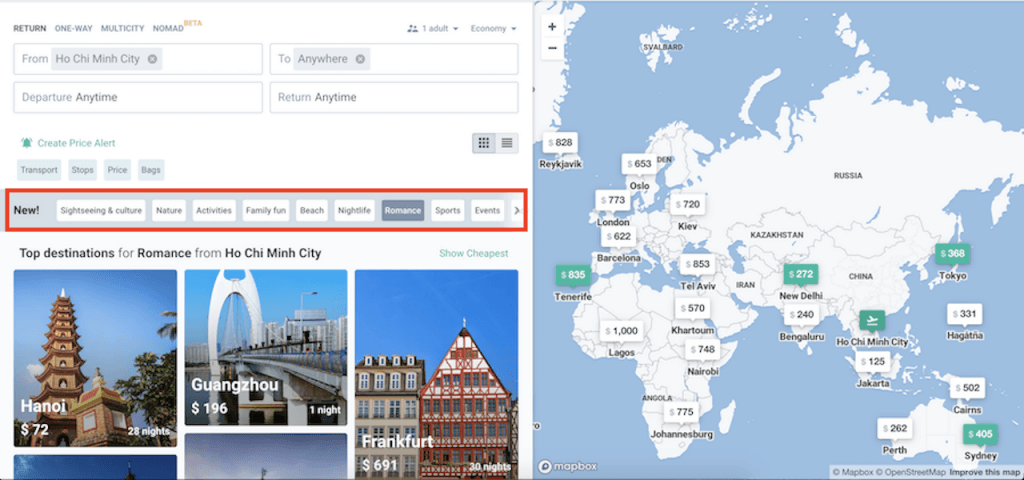This screenshot has height=480, width=1024.
Task: Open the Departure Anytime date field
Action: click(x=138, y=97)
